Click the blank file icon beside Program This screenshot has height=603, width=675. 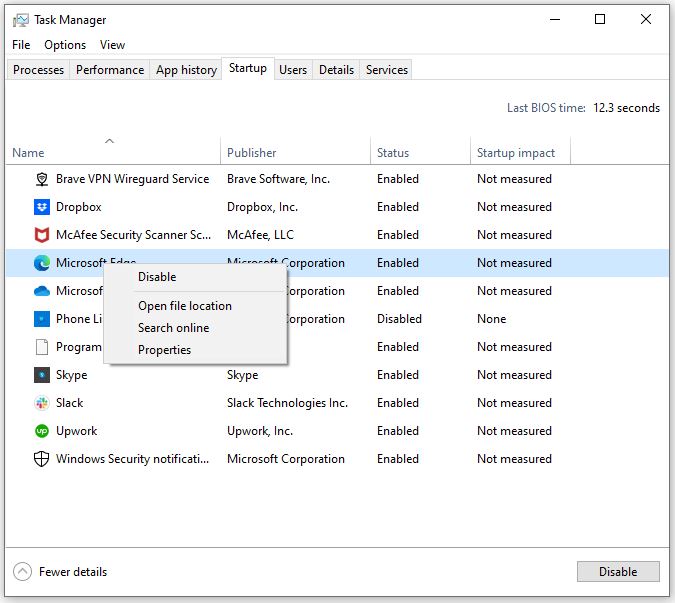(42, 347)
